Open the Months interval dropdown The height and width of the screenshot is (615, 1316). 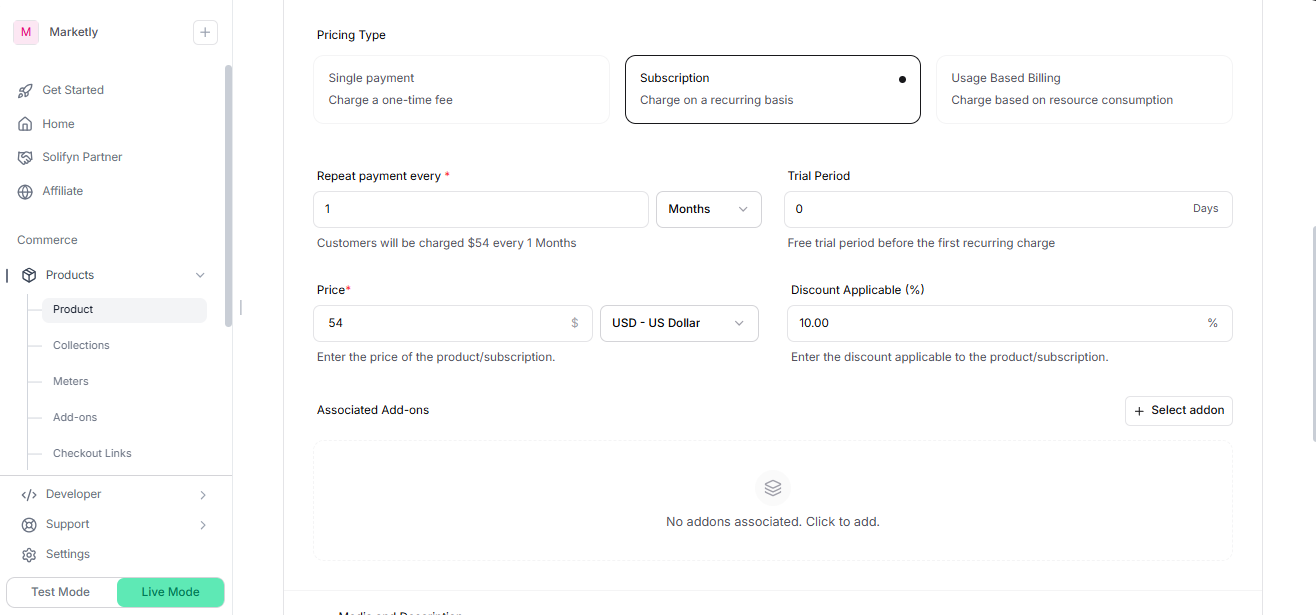coord(709,209)
